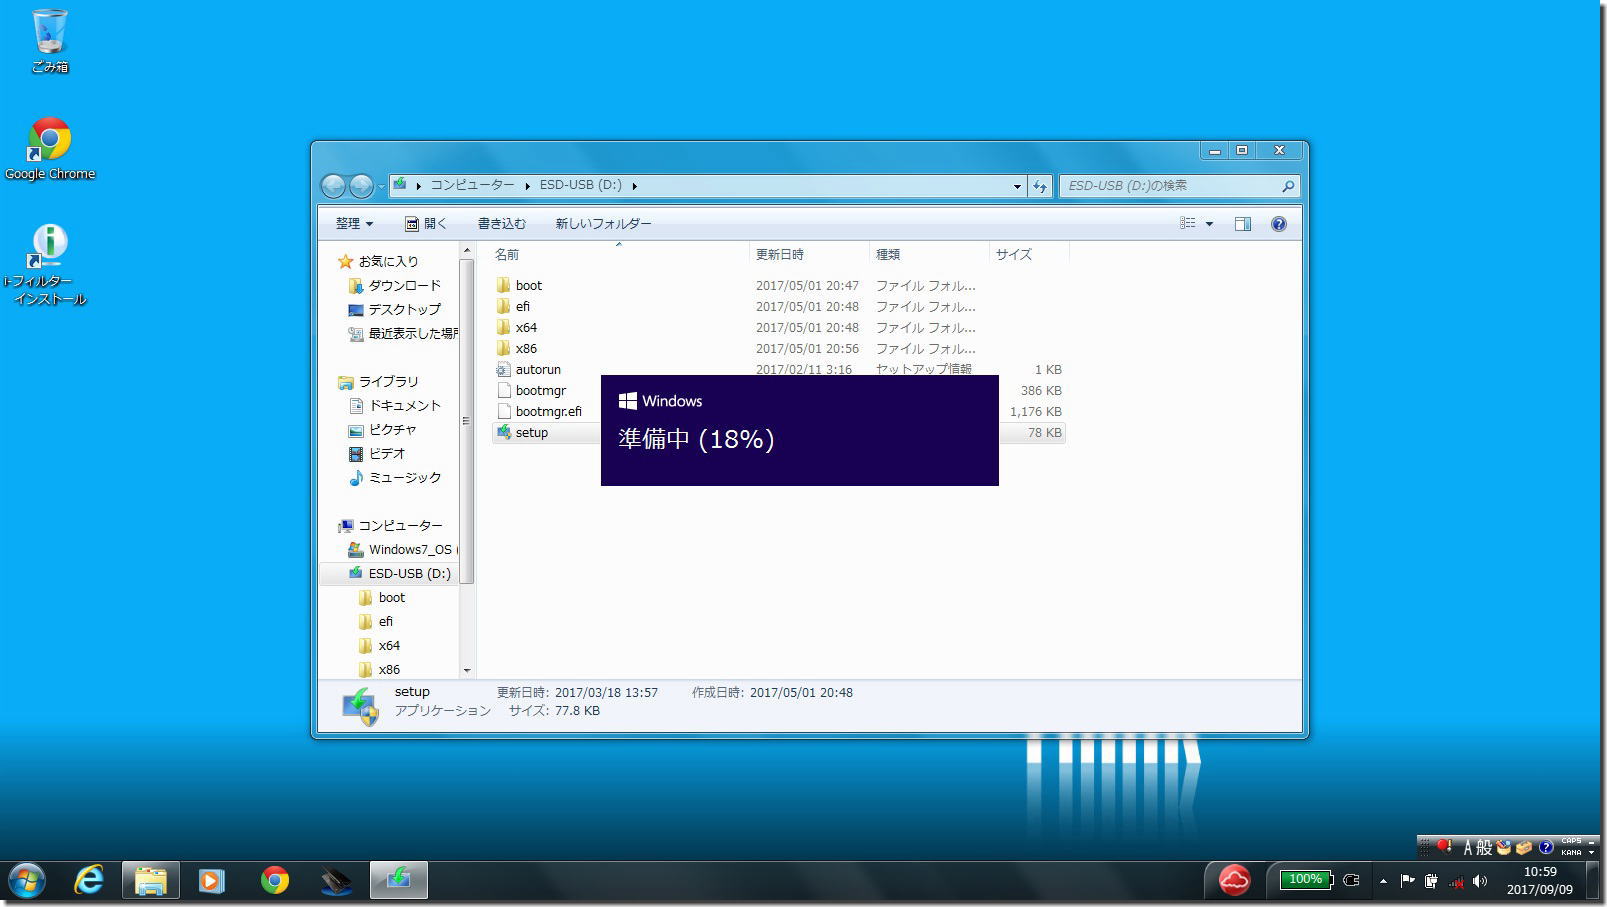This screenshot has height=907, width=1607.
Task: Sort by the サイズ column header
Action: (x=1028, y=254)
